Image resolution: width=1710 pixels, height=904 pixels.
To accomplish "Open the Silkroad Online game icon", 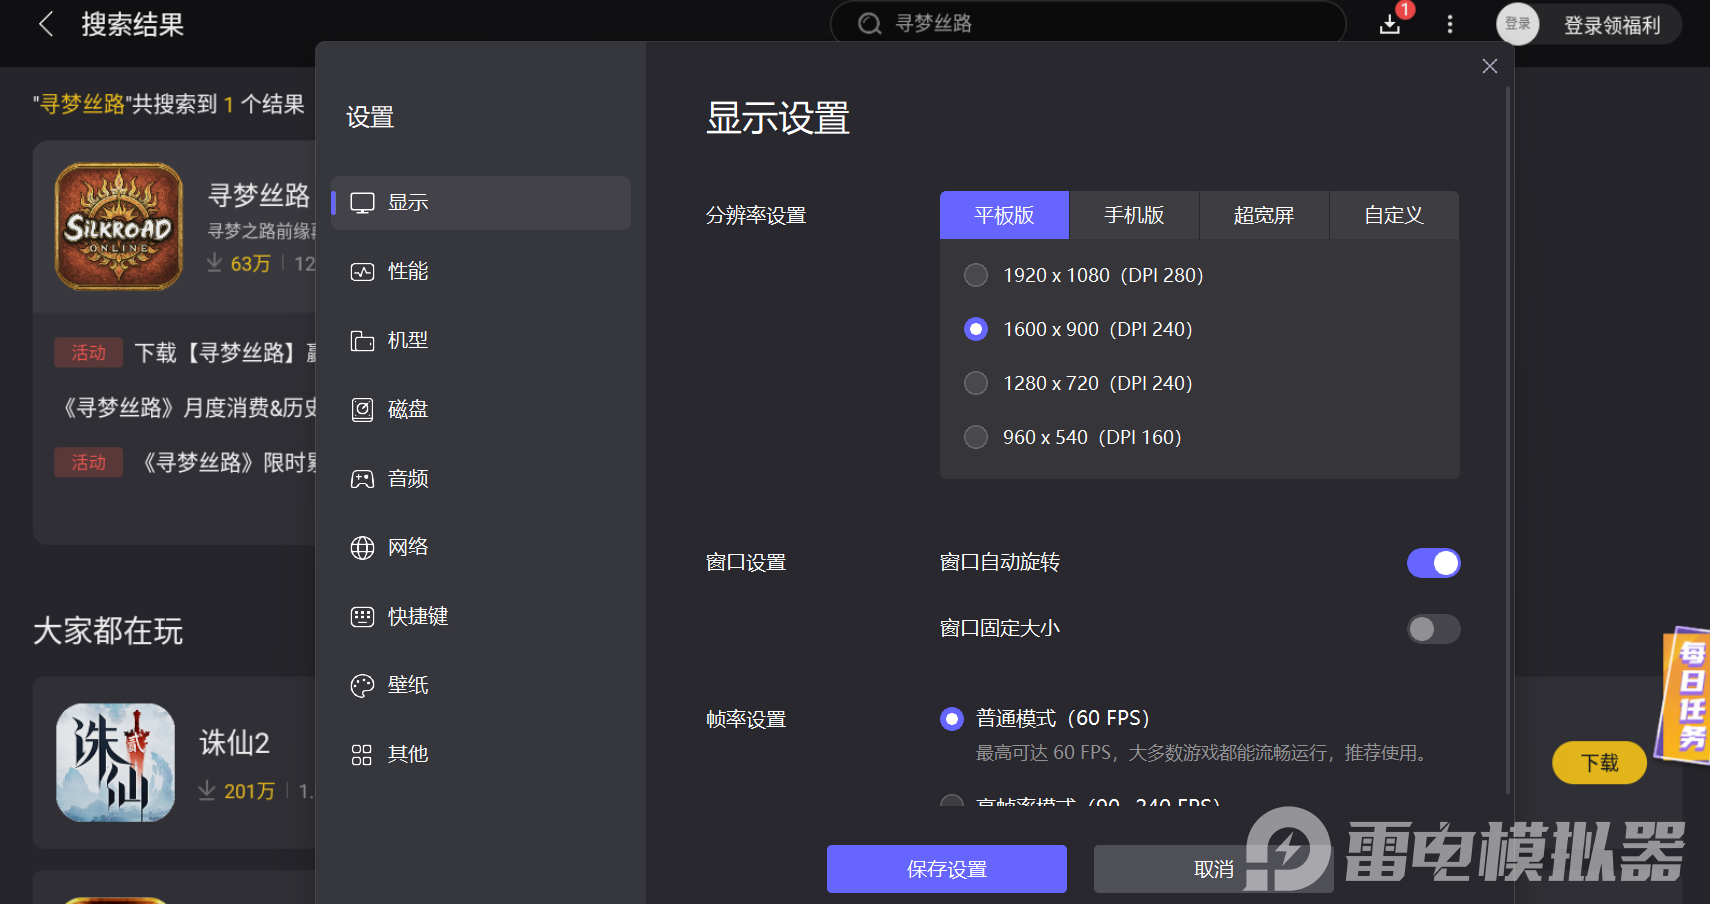I will (119, 227).
